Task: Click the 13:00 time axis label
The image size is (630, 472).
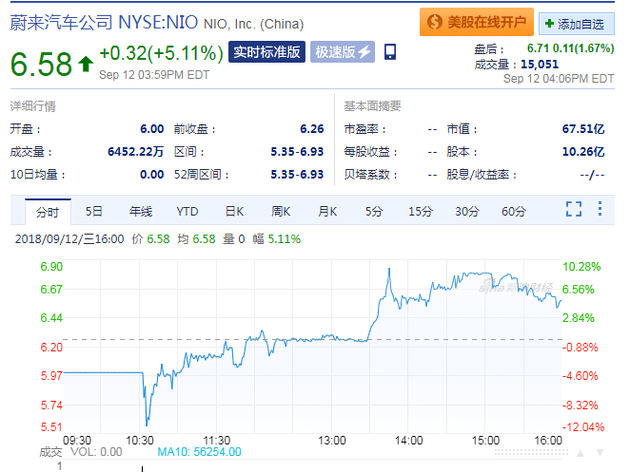Action: [x=332, y=441]
